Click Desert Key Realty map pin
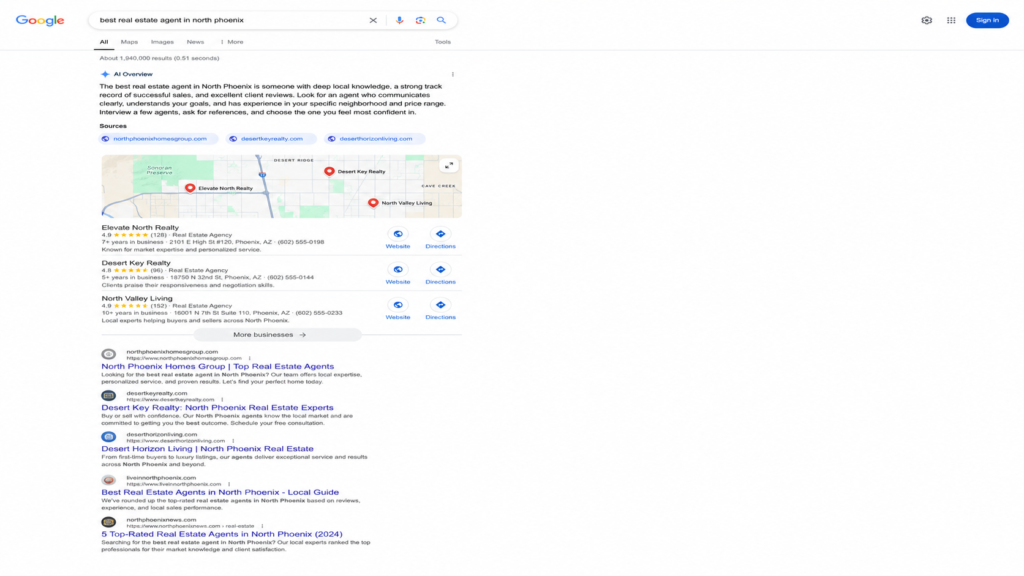The height and width of the screenshot is (576, 1024). [329, 171]
